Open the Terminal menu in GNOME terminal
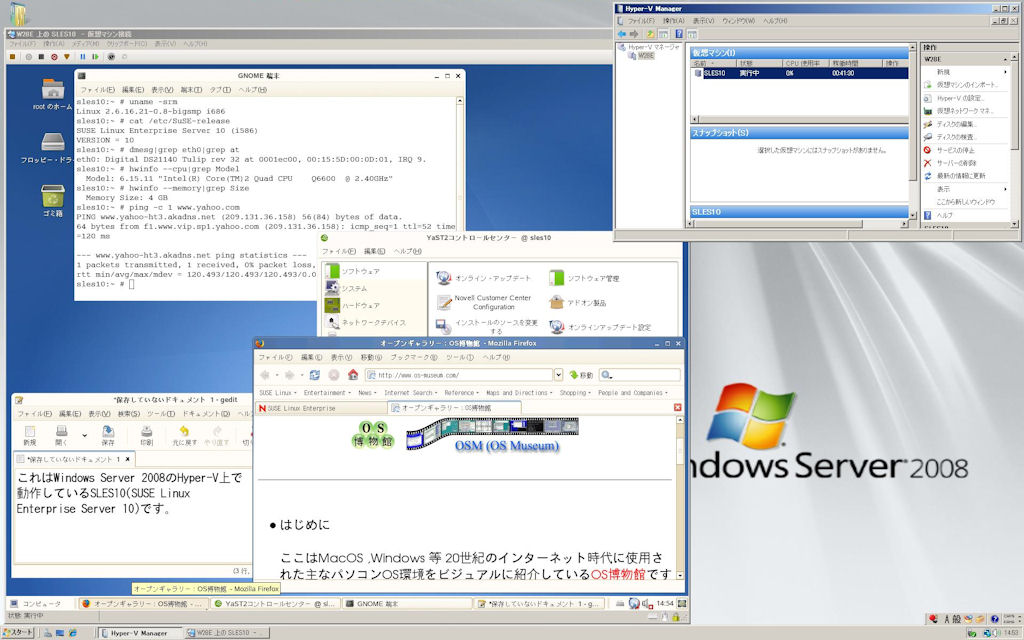Viewport: 1024px width, 640px height. [x=191, y=89]
